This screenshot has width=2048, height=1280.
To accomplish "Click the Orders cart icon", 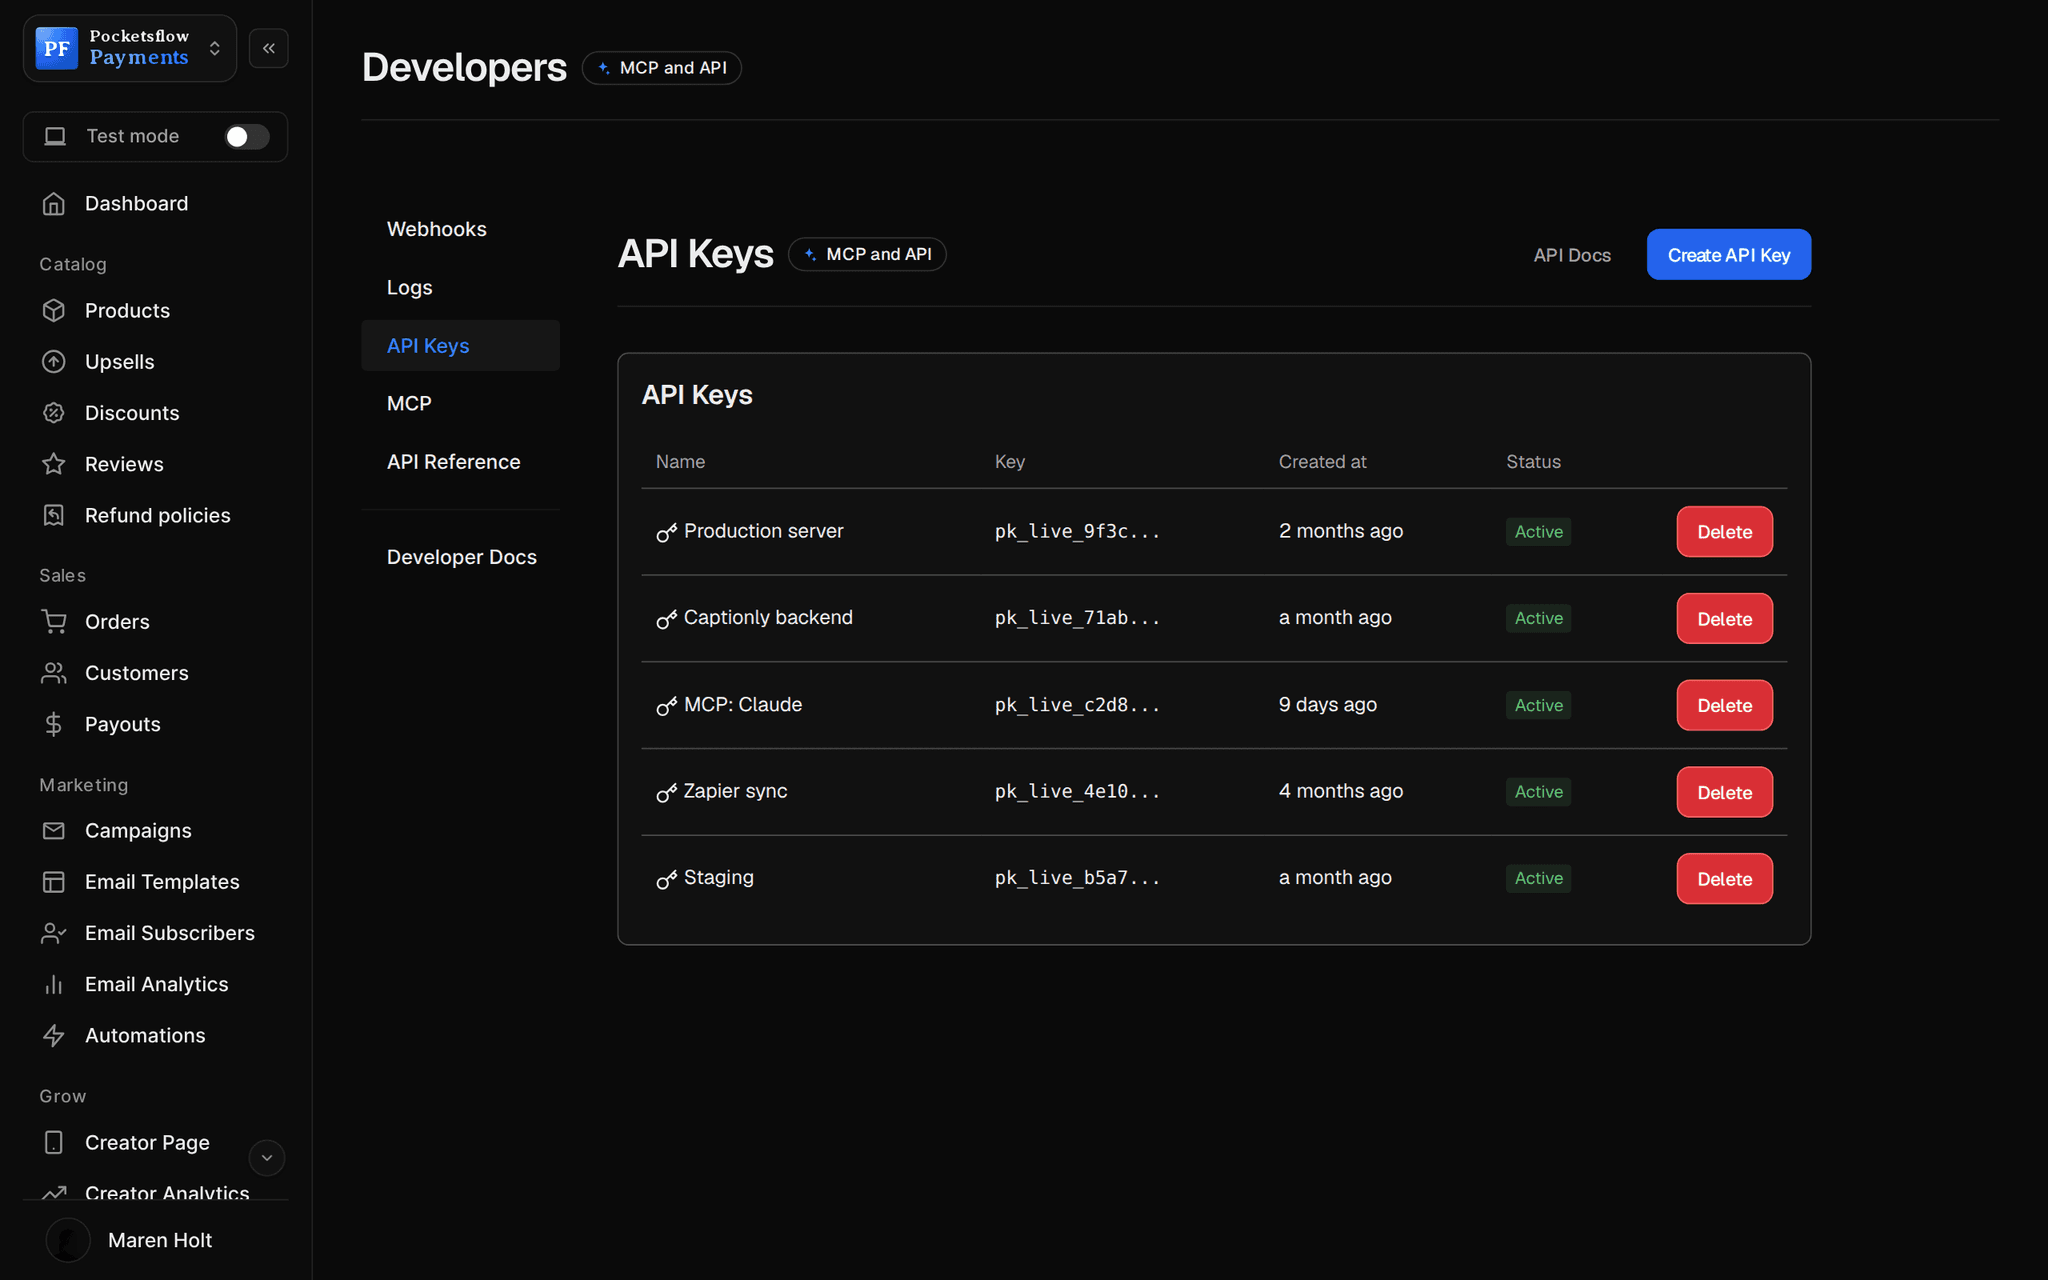I will pyautogui.click(x=54, y=622).
